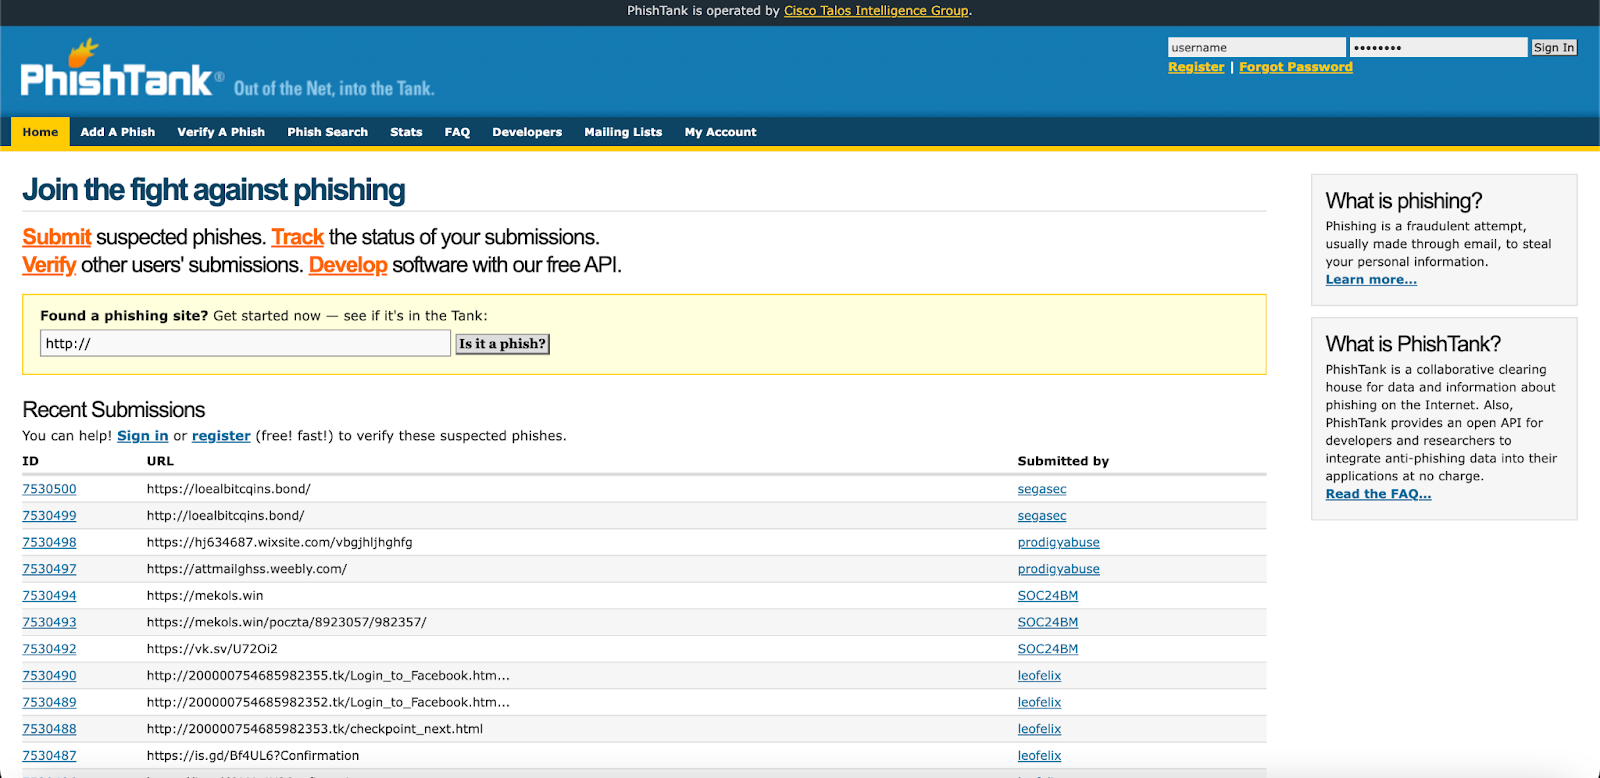This screenshot has height=778, width=1600.
Task: Click the PhishTank logo
Action: (121, 70)
